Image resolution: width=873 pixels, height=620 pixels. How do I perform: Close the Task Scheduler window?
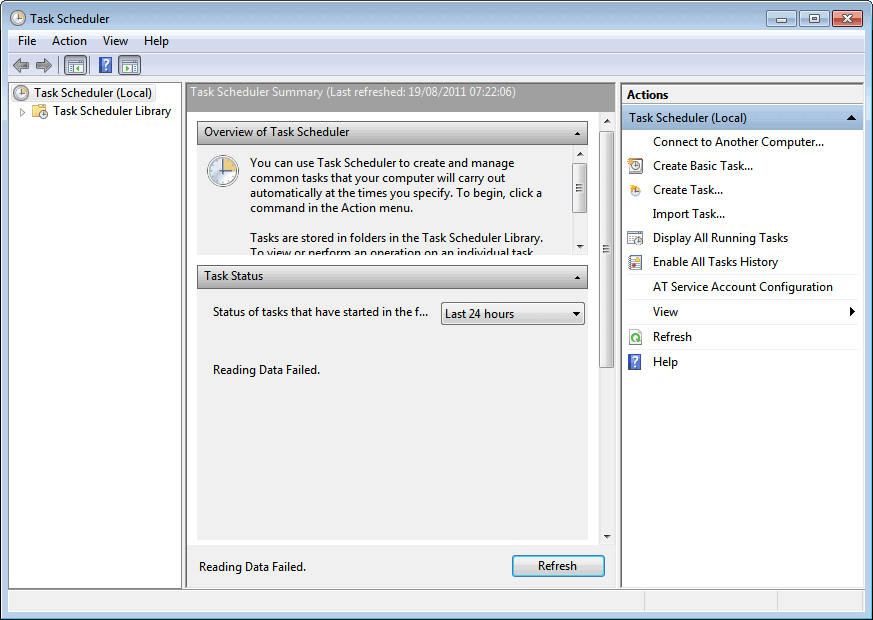pyautogui.click(x=847, y=19)
